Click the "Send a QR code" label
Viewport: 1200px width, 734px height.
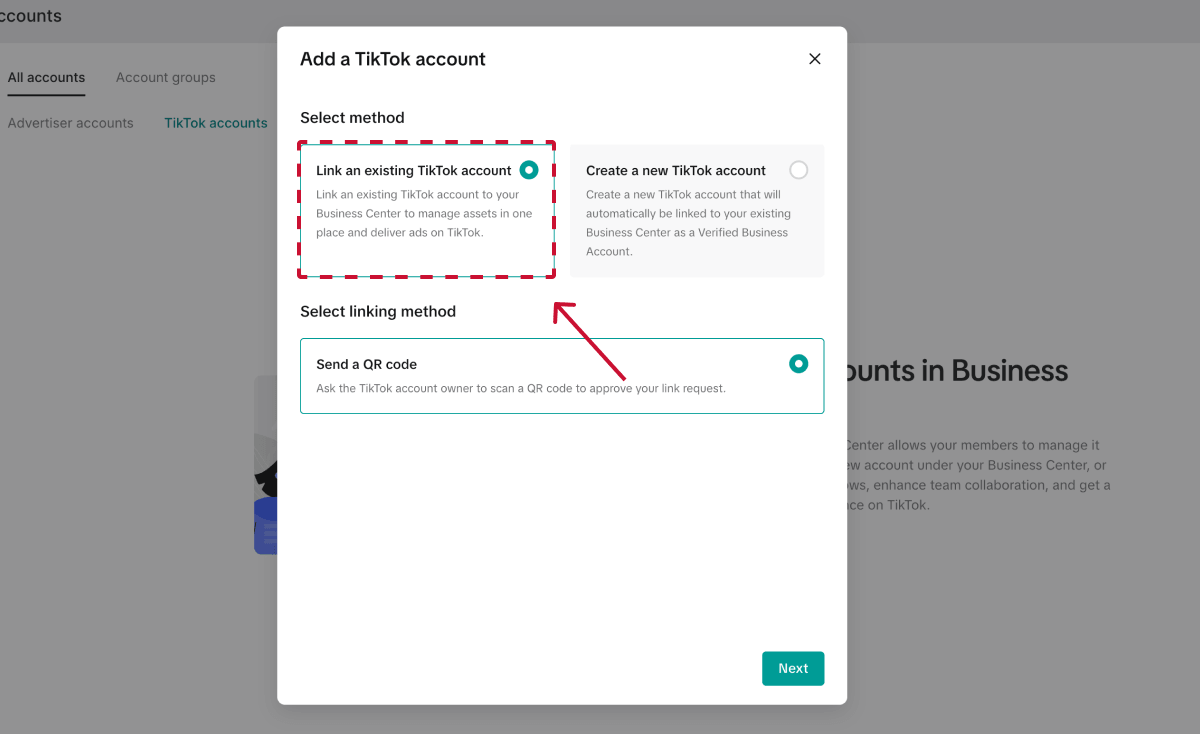tap(367, 365)
